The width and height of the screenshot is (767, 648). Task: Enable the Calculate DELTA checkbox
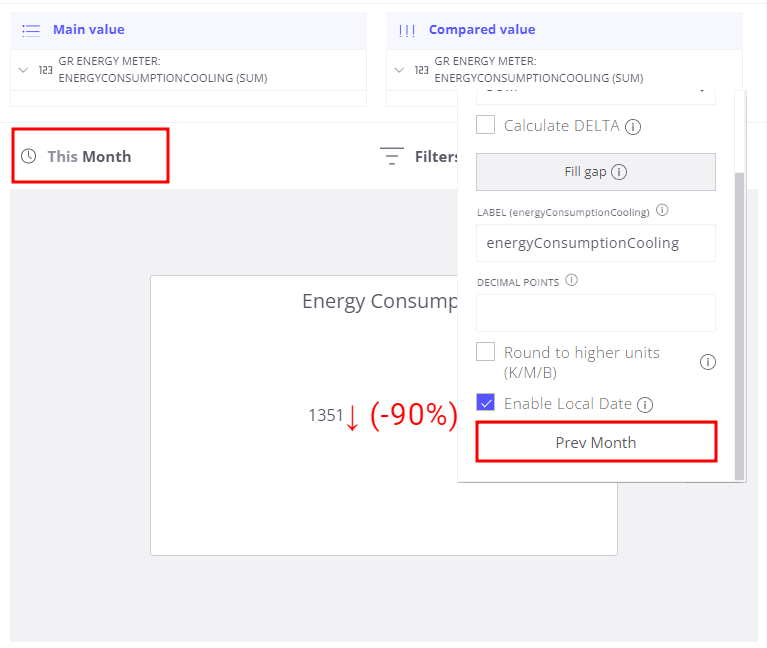485,125
